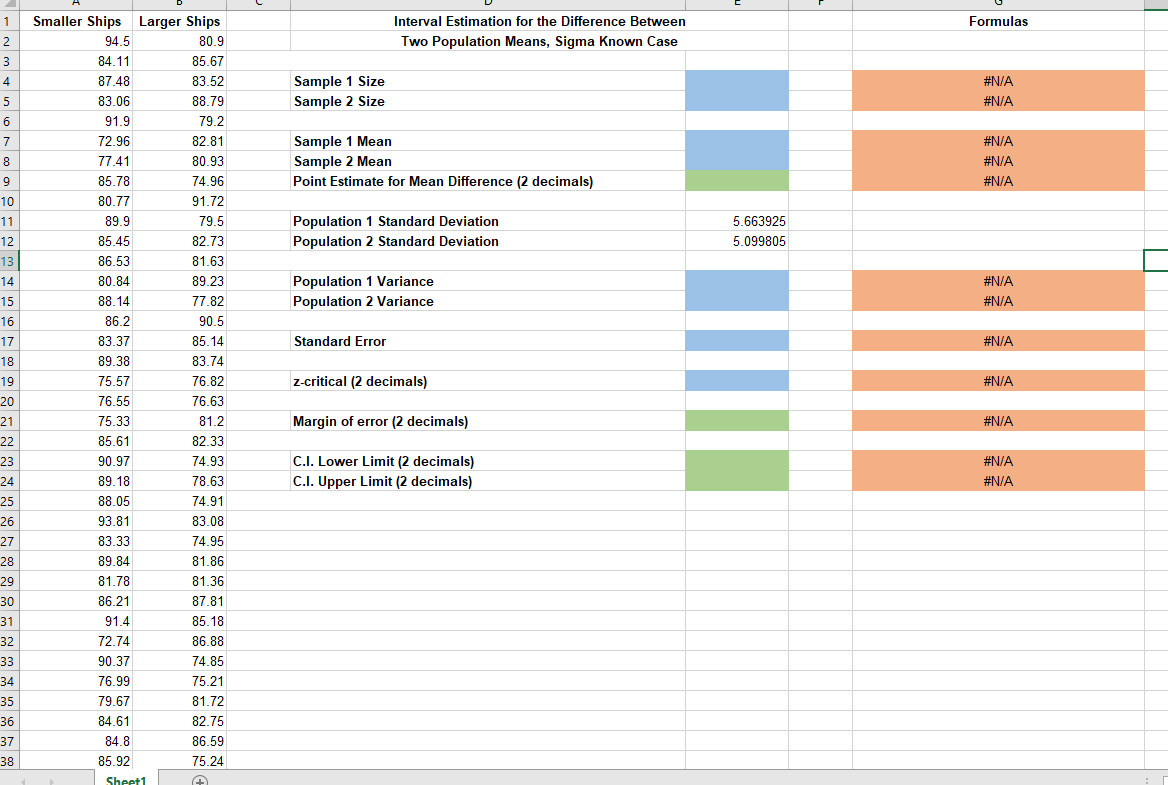Select the #N/A formula cell for Sample 1 Mean

point(998,141)
